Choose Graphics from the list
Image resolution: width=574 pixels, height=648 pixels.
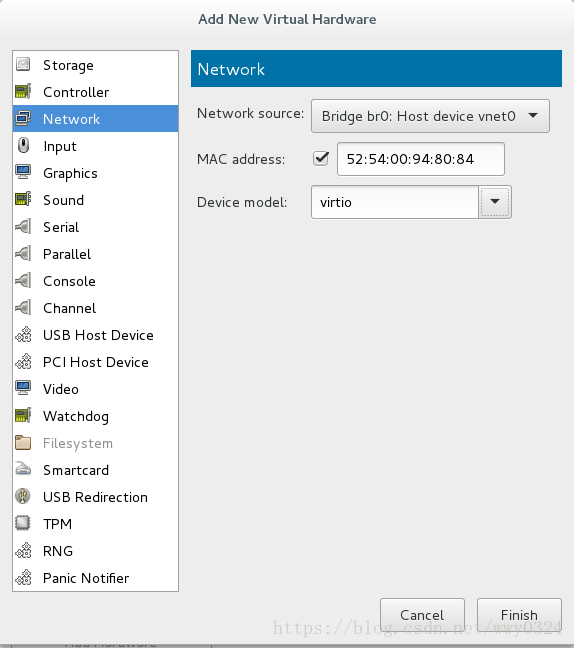tap(95, 173)
